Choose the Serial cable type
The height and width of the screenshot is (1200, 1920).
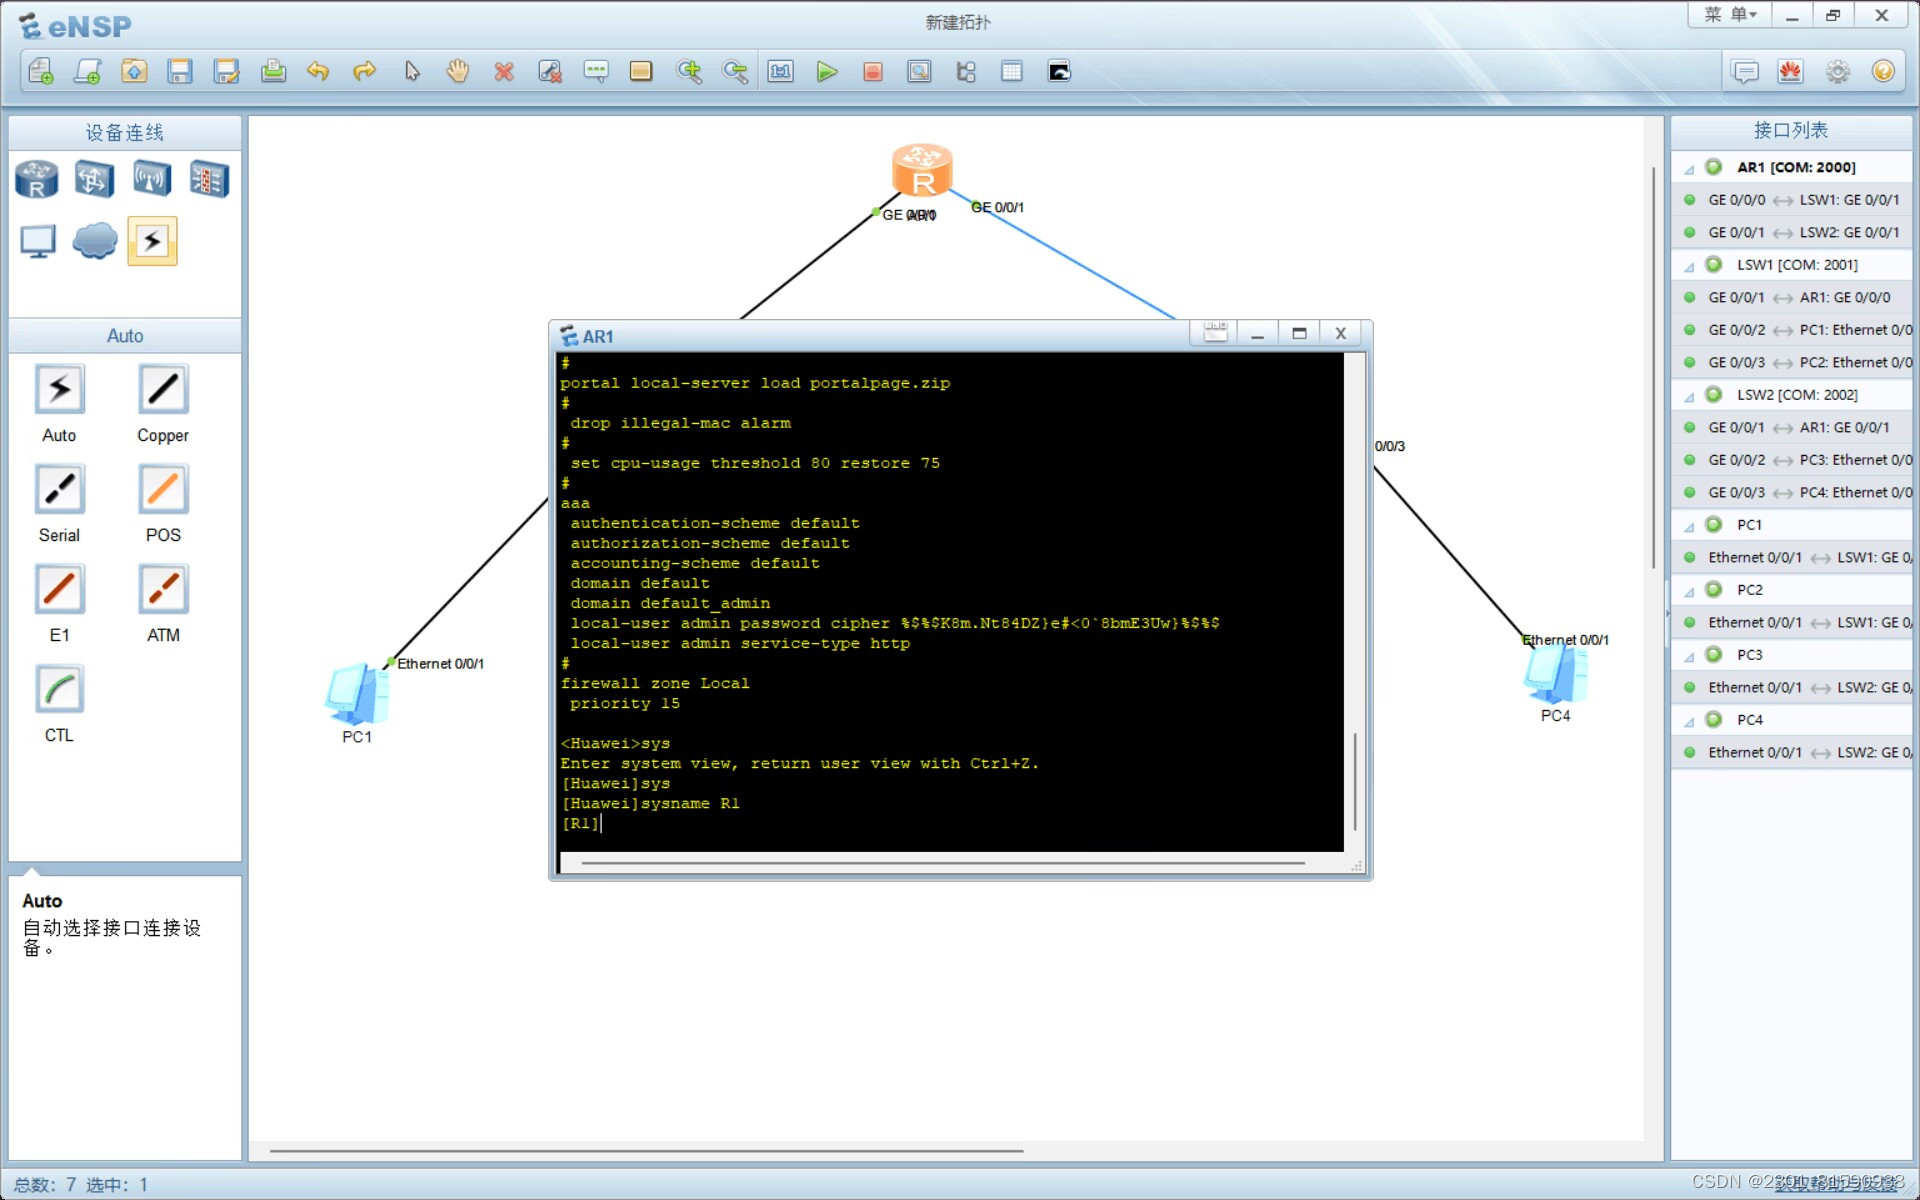coord(59,490)
